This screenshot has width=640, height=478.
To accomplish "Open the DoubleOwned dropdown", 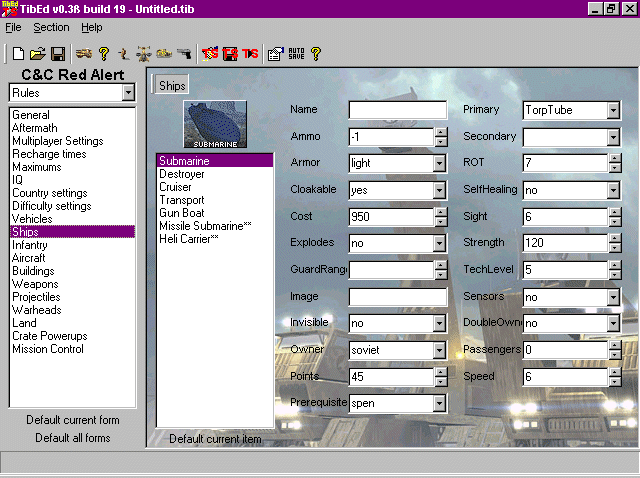I will (613, 324).
